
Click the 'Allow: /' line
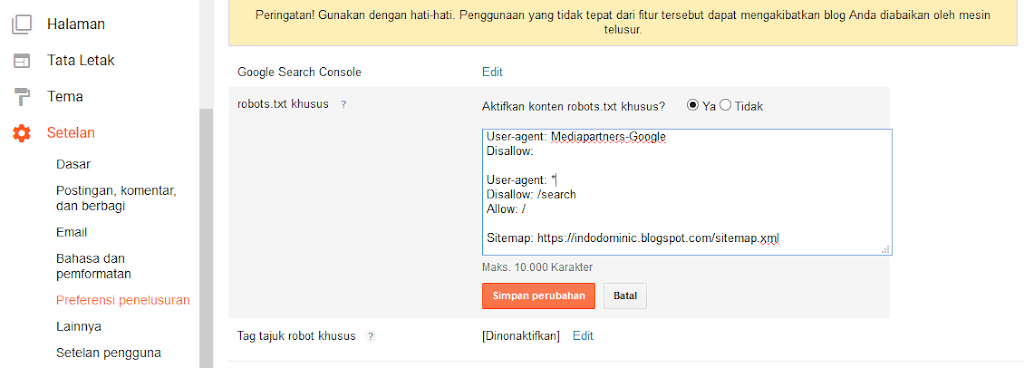pyautogui.click(x=506, y=209)
